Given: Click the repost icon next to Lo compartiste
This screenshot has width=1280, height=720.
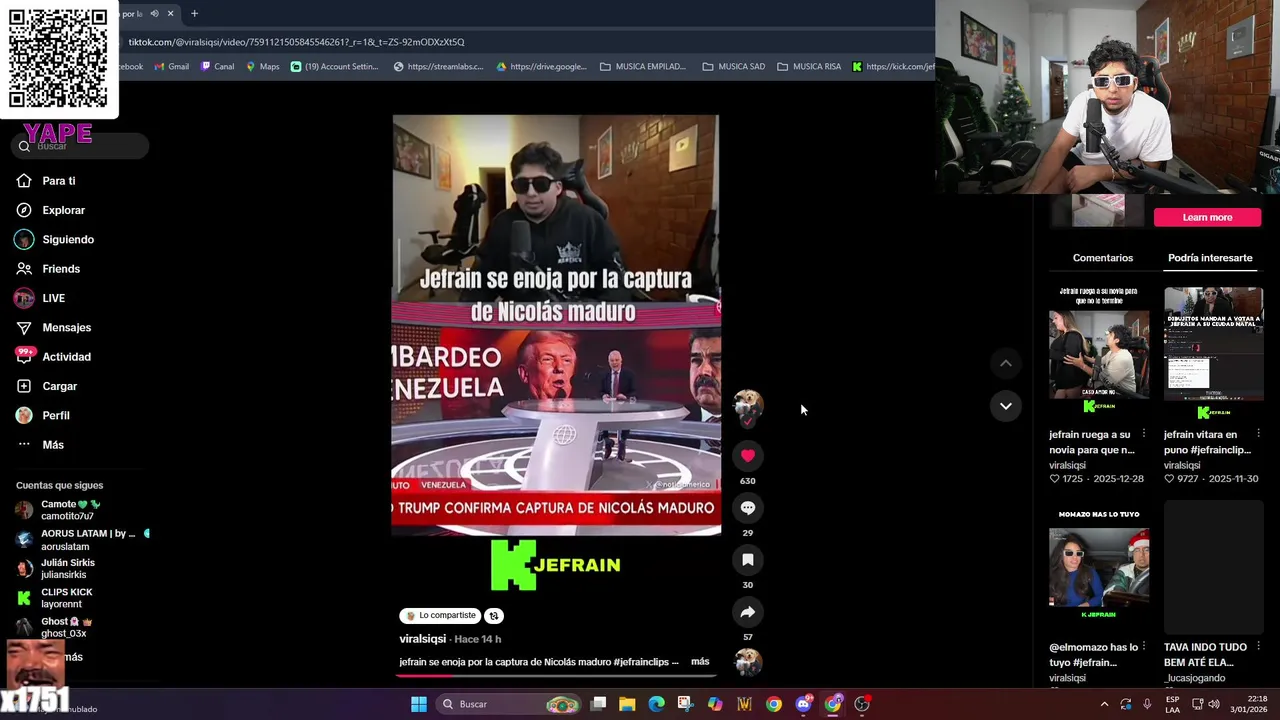Looking at the screenshot, I should 494,616.
